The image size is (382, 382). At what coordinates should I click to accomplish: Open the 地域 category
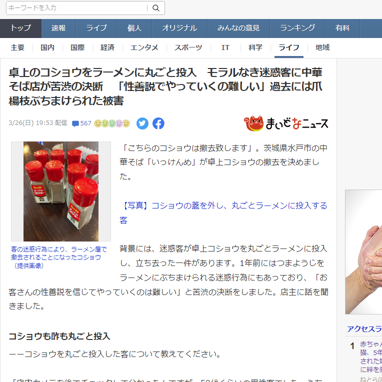point(322,48)
